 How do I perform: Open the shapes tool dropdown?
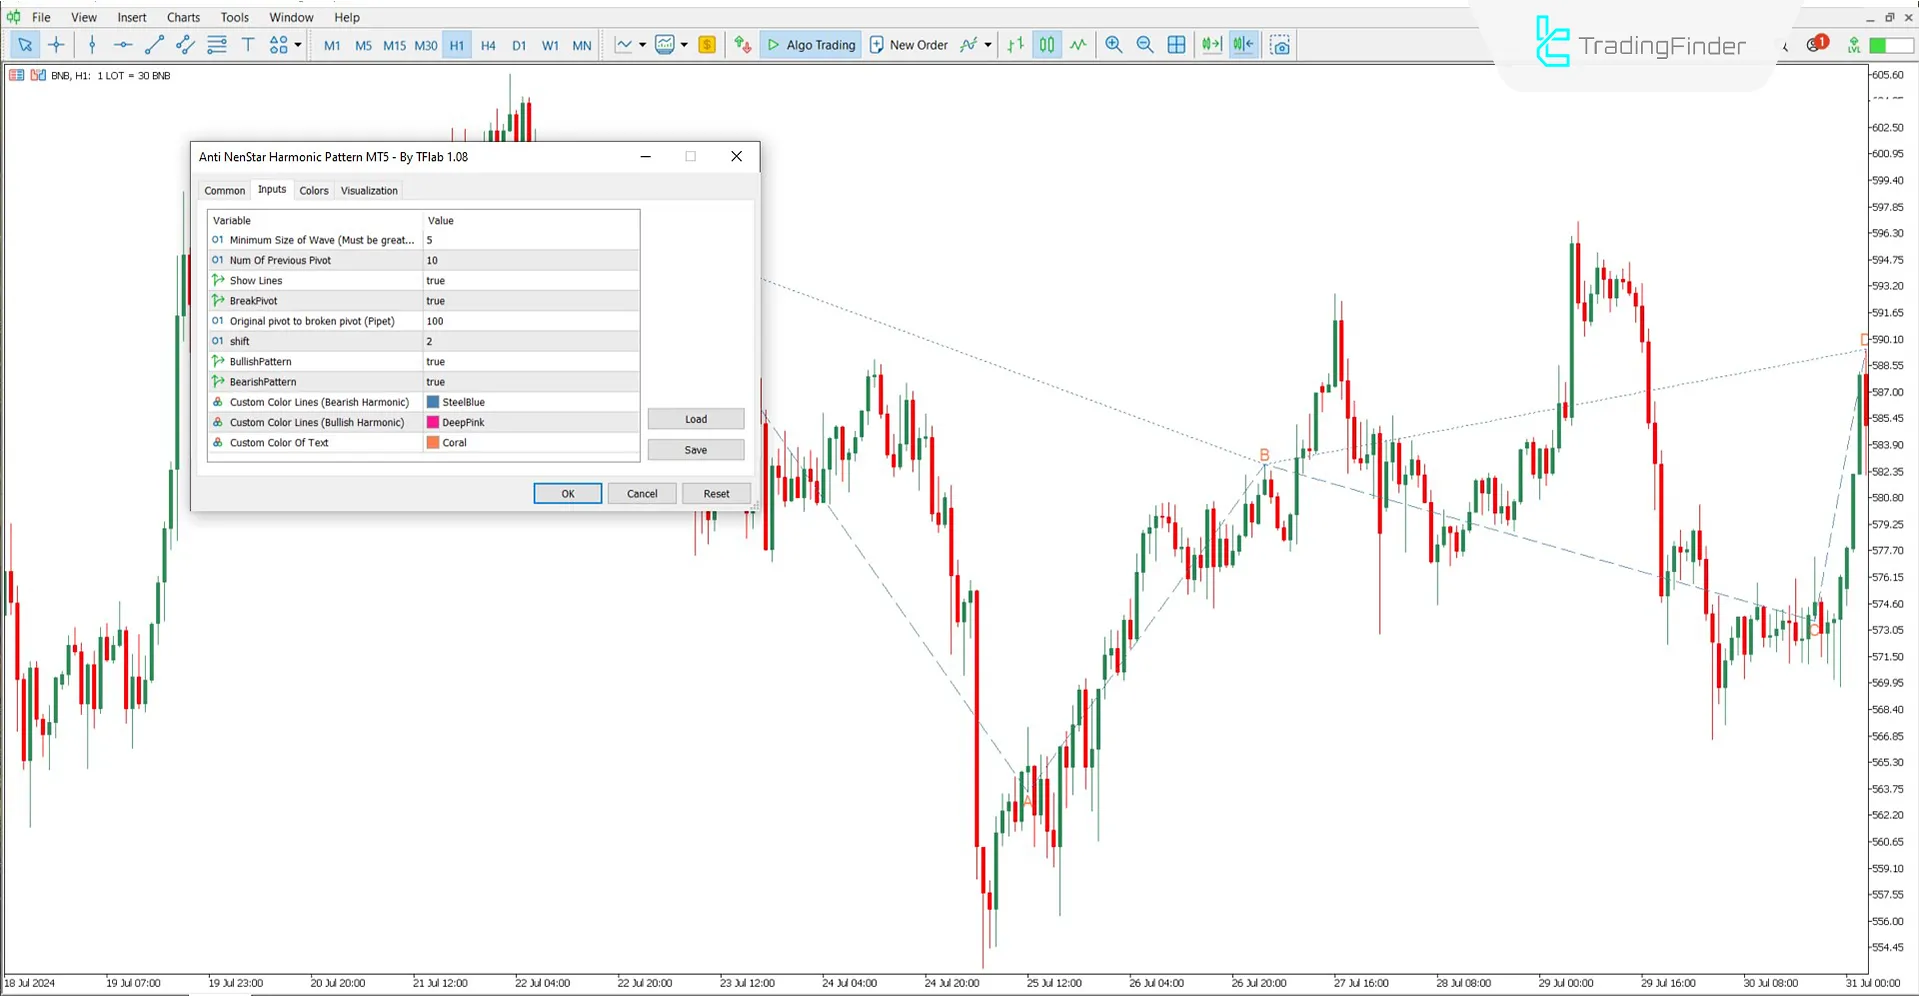click(x=295, y=44)
